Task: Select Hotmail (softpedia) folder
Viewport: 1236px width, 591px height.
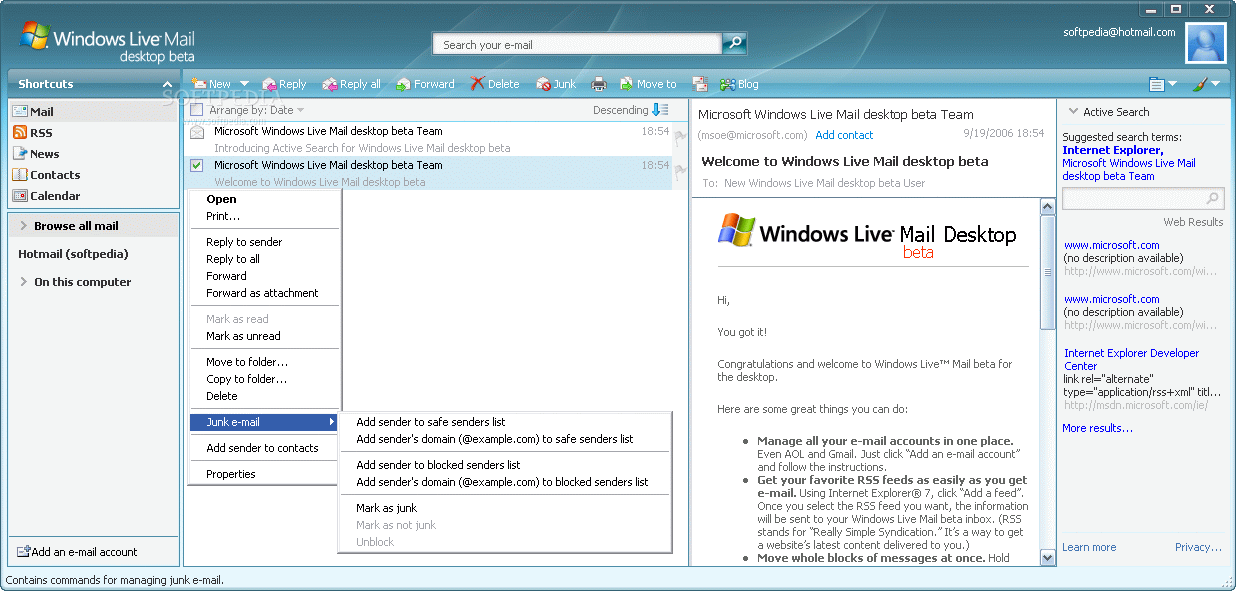Action: (73, 254)
